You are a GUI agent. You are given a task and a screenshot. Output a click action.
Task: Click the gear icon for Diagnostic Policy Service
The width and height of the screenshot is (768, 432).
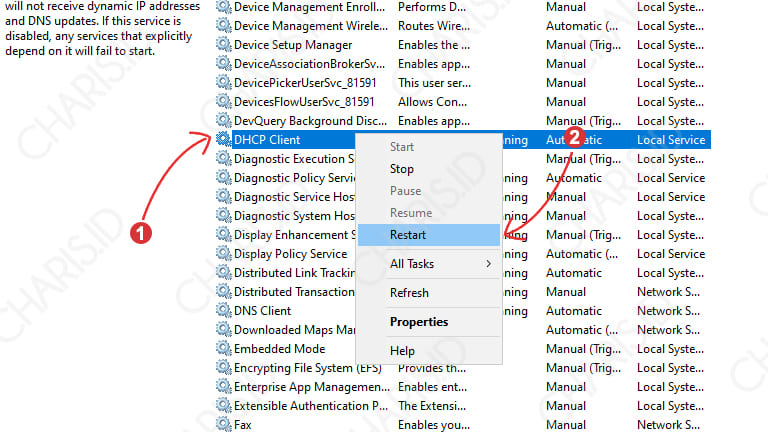click(224, 178)
